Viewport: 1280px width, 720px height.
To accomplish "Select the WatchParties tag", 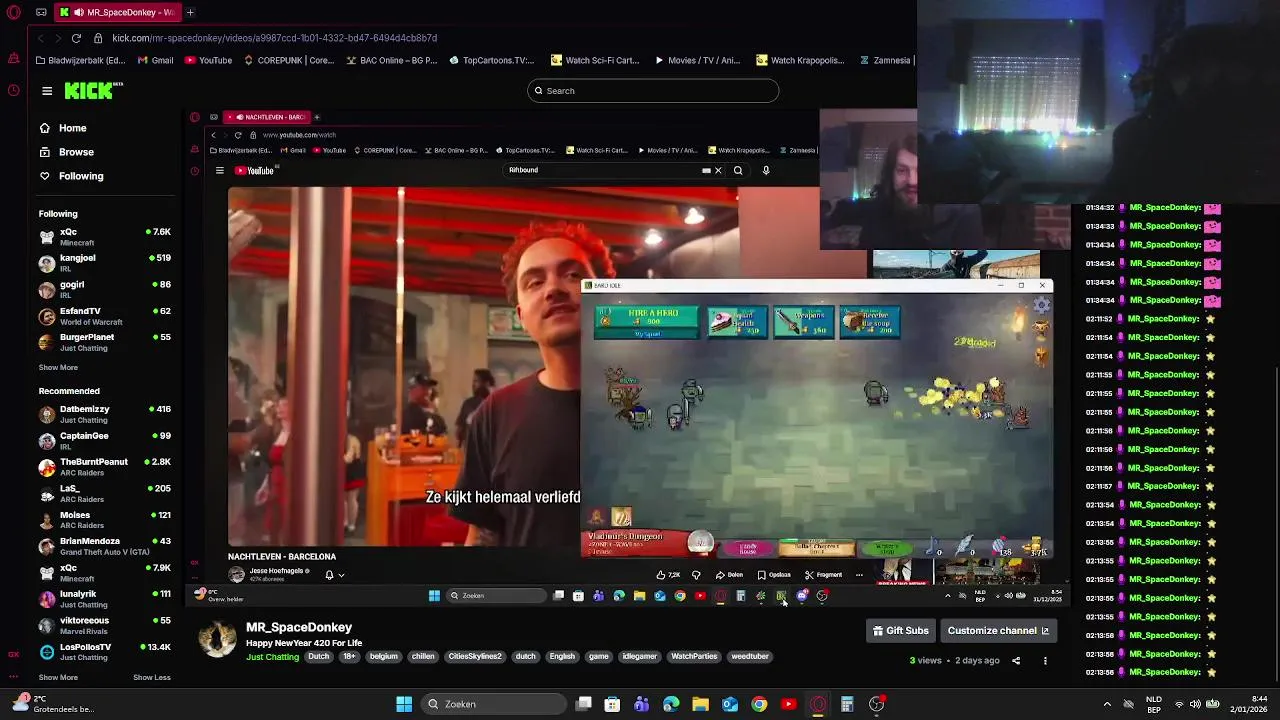I will 694,657.
